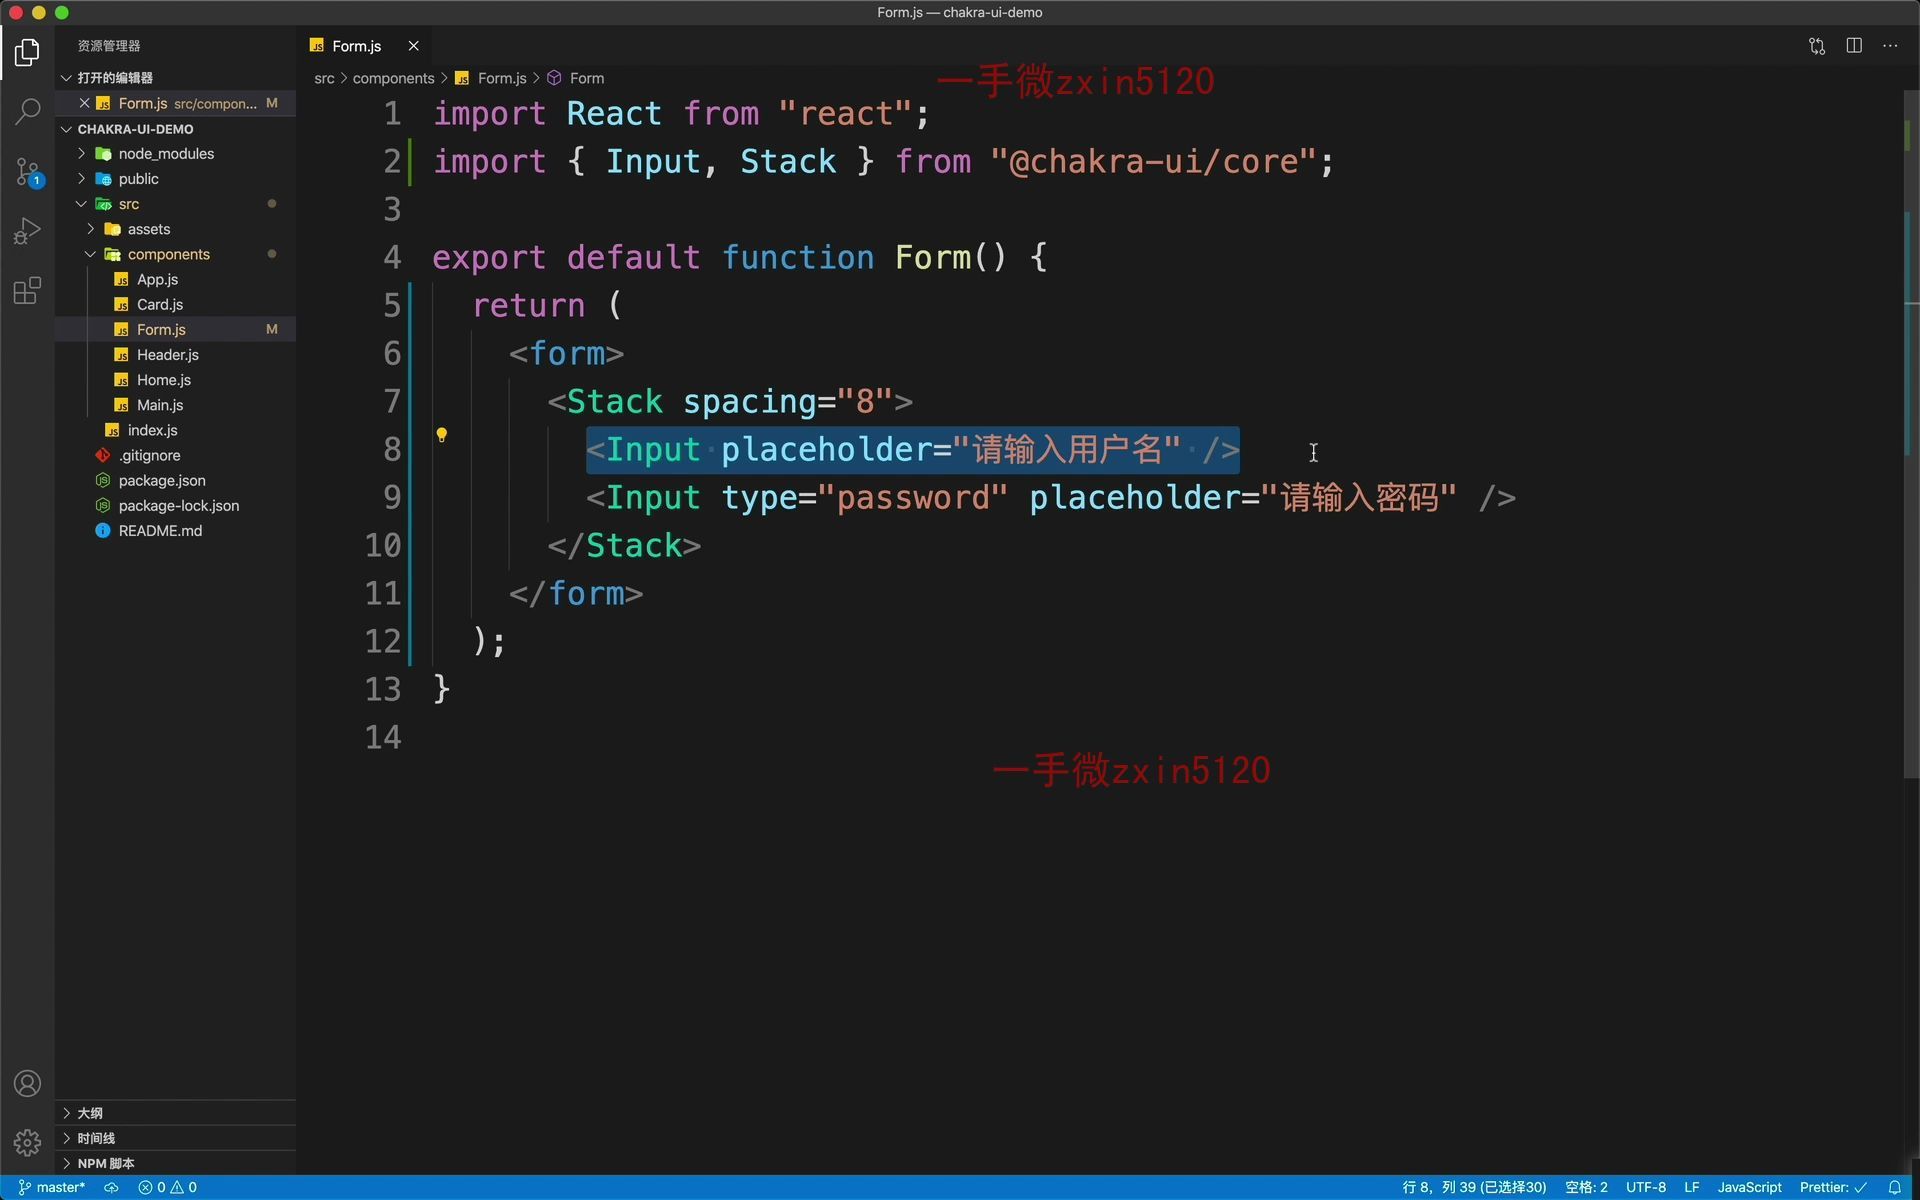
Task: Change file encoding UTF-8
Action: point(1645,1187)
